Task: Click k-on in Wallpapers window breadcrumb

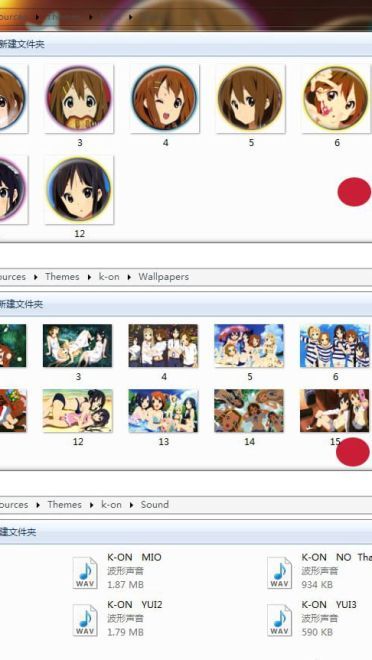Action: coord(109,277)
